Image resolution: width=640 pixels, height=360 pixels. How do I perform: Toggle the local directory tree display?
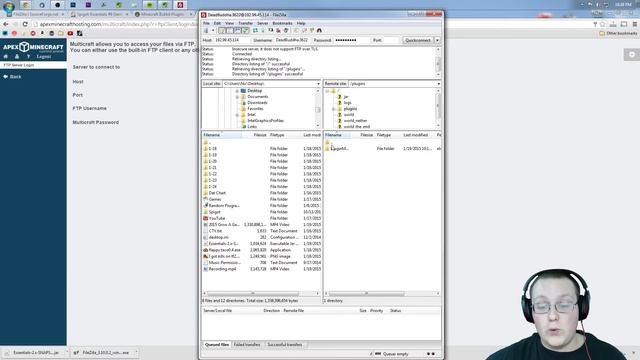[x=230, y=31]
